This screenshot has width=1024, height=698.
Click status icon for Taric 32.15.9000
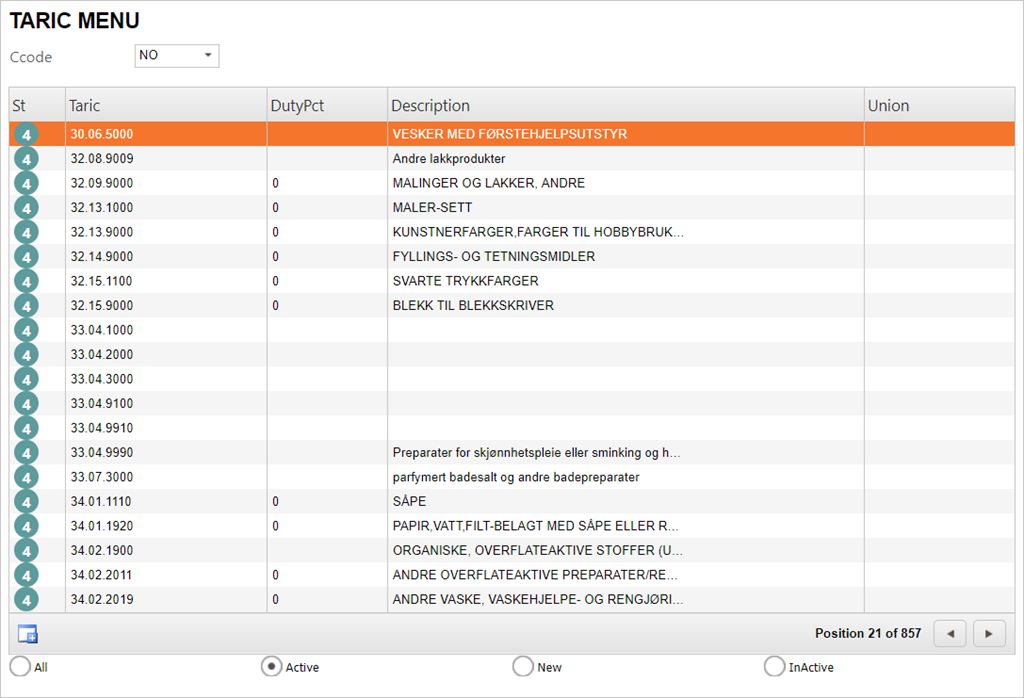point(26,306)
